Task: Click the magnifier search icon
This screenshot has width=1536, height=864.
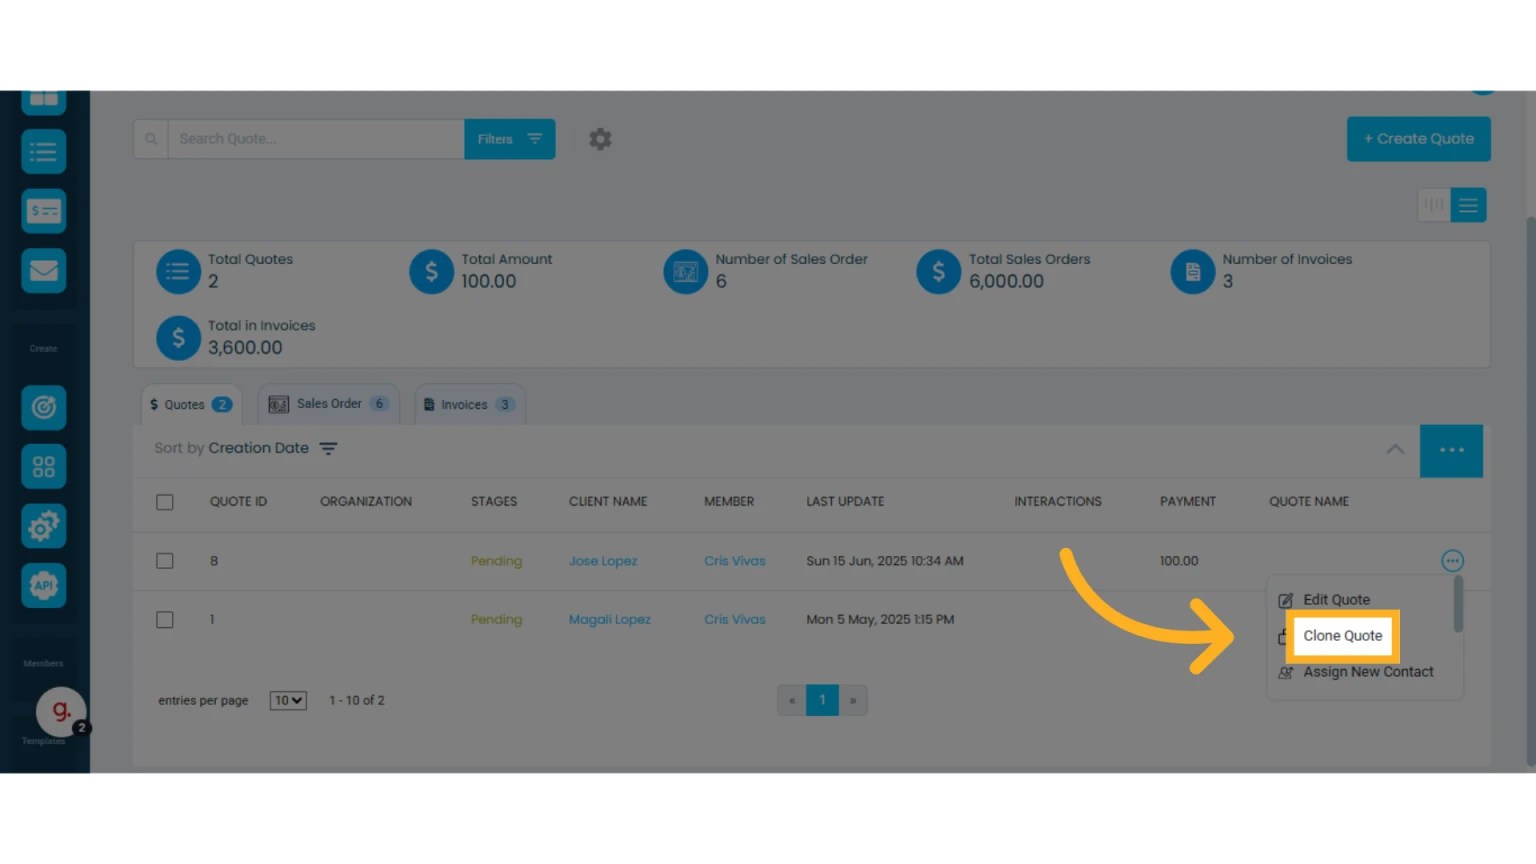Action: click(151, 139)
